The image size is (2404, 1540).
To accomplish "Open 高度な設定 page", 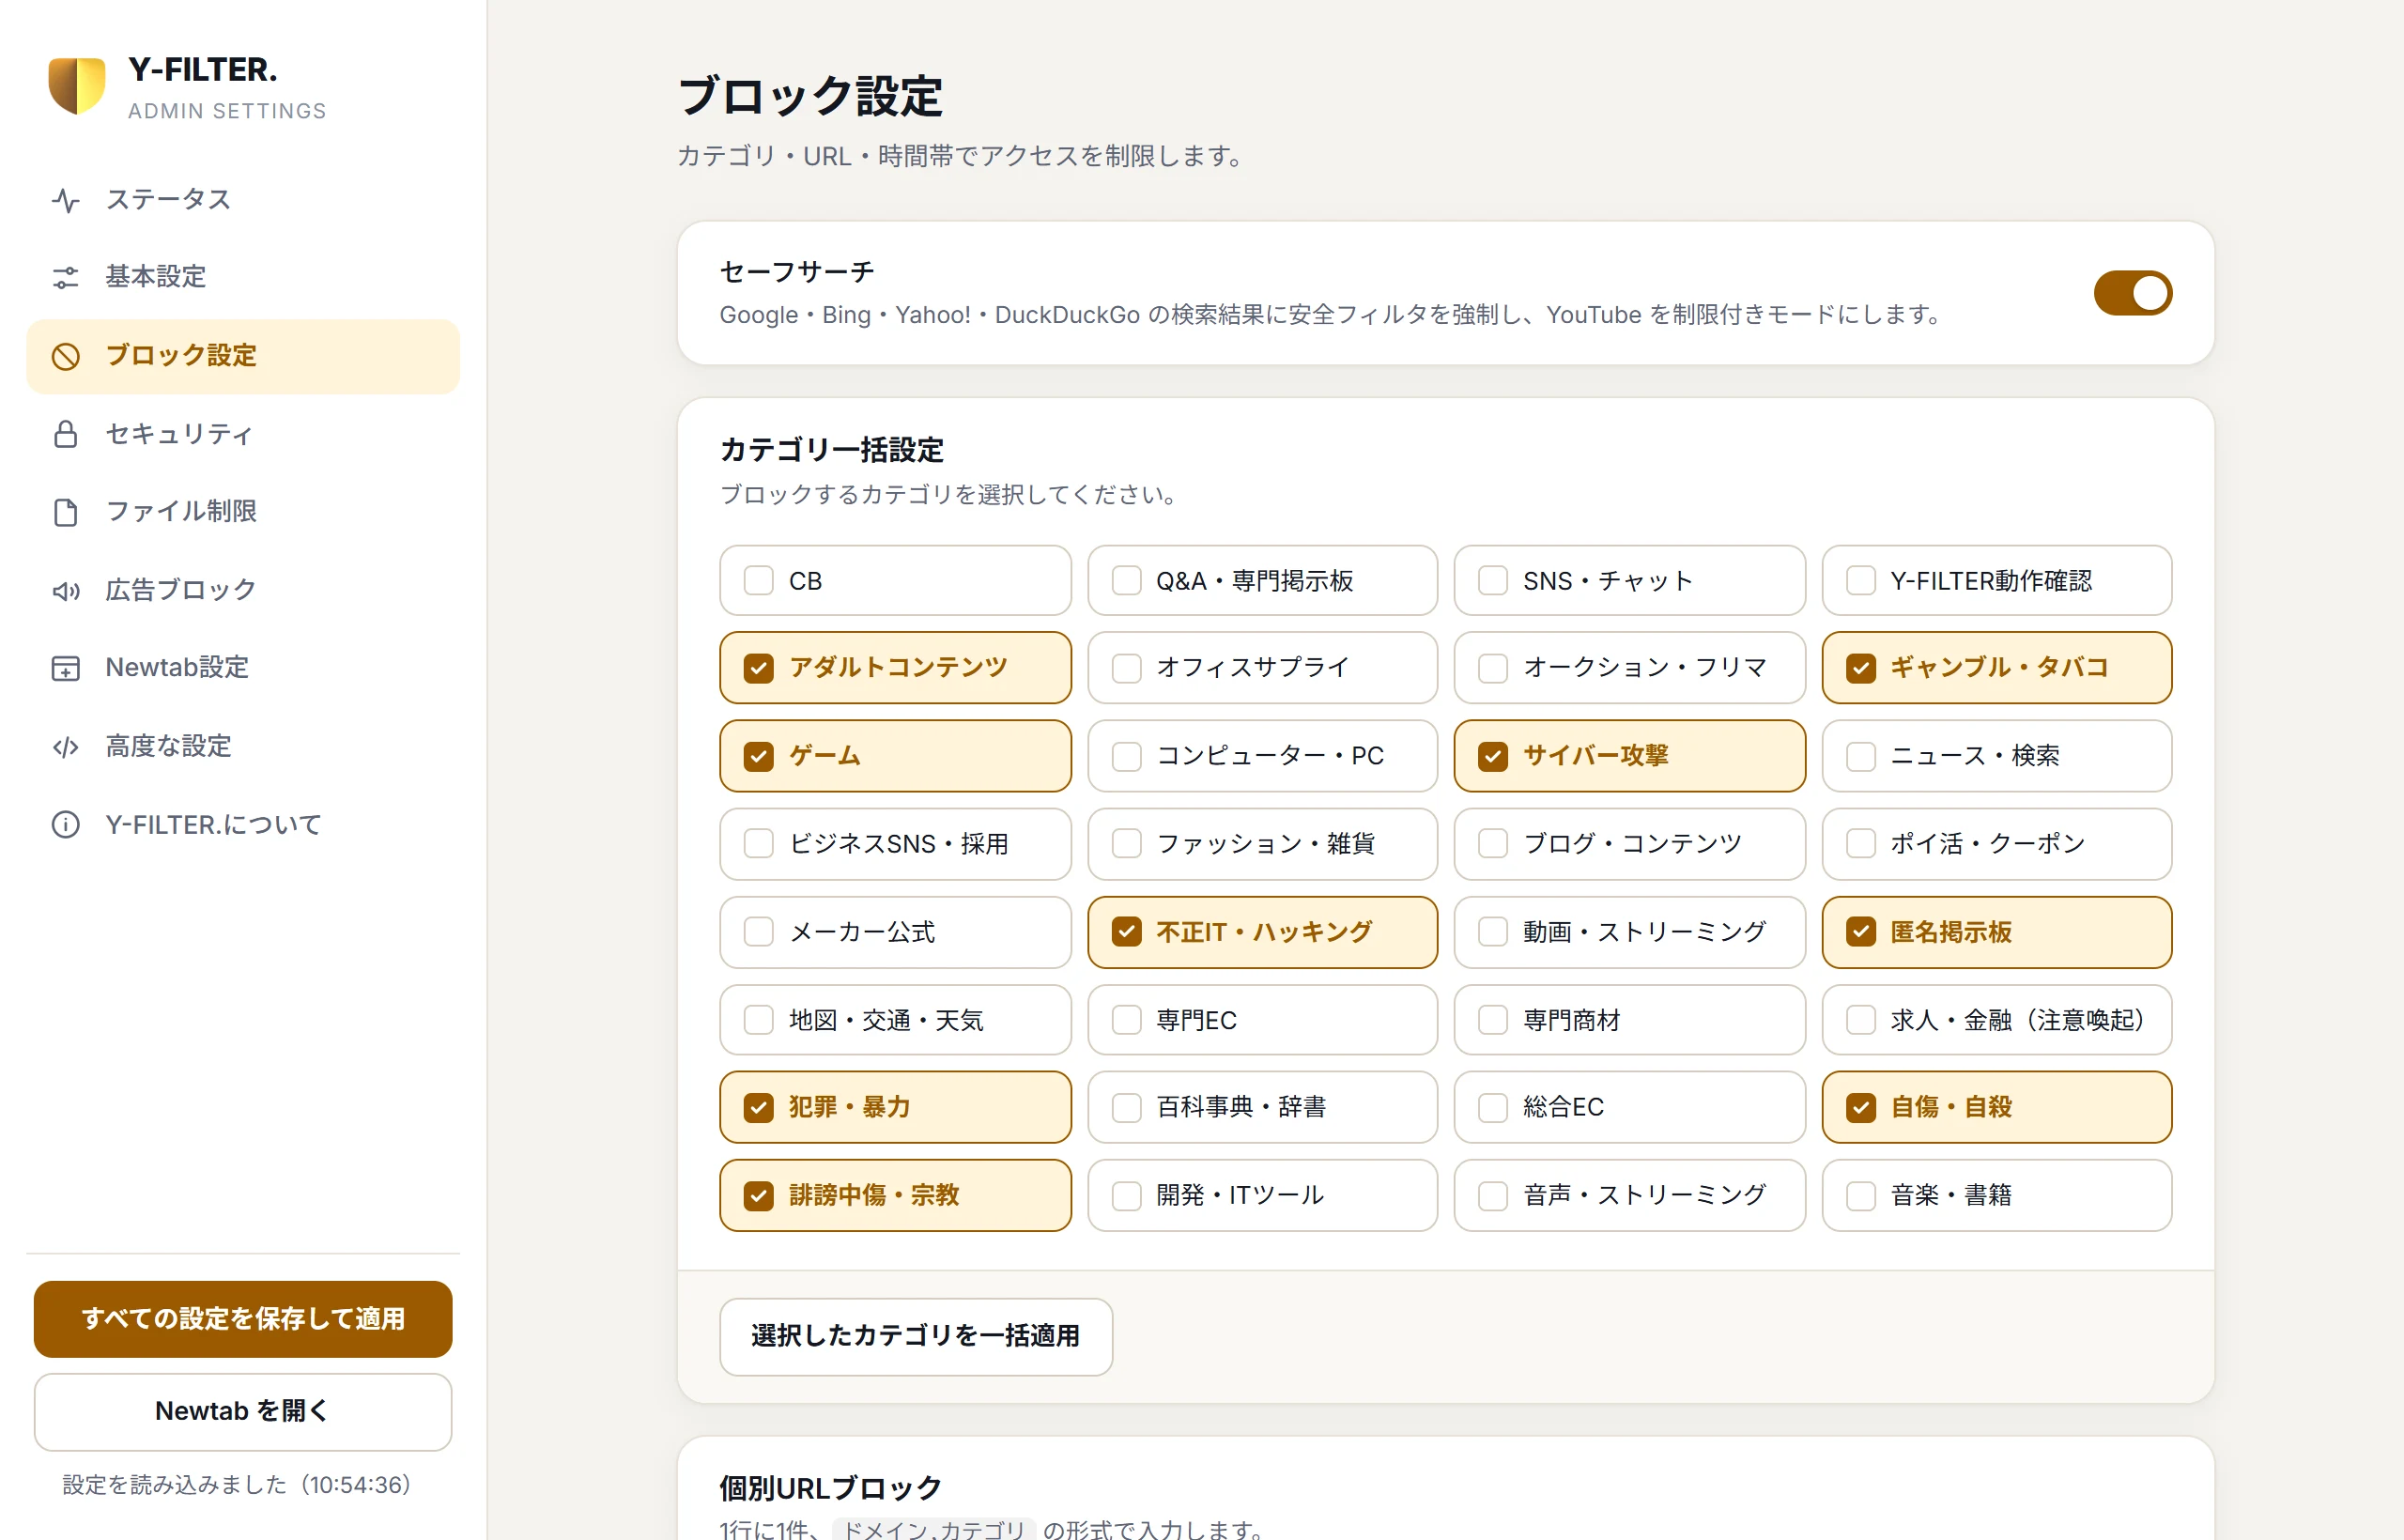I will [x=243, y=747].
